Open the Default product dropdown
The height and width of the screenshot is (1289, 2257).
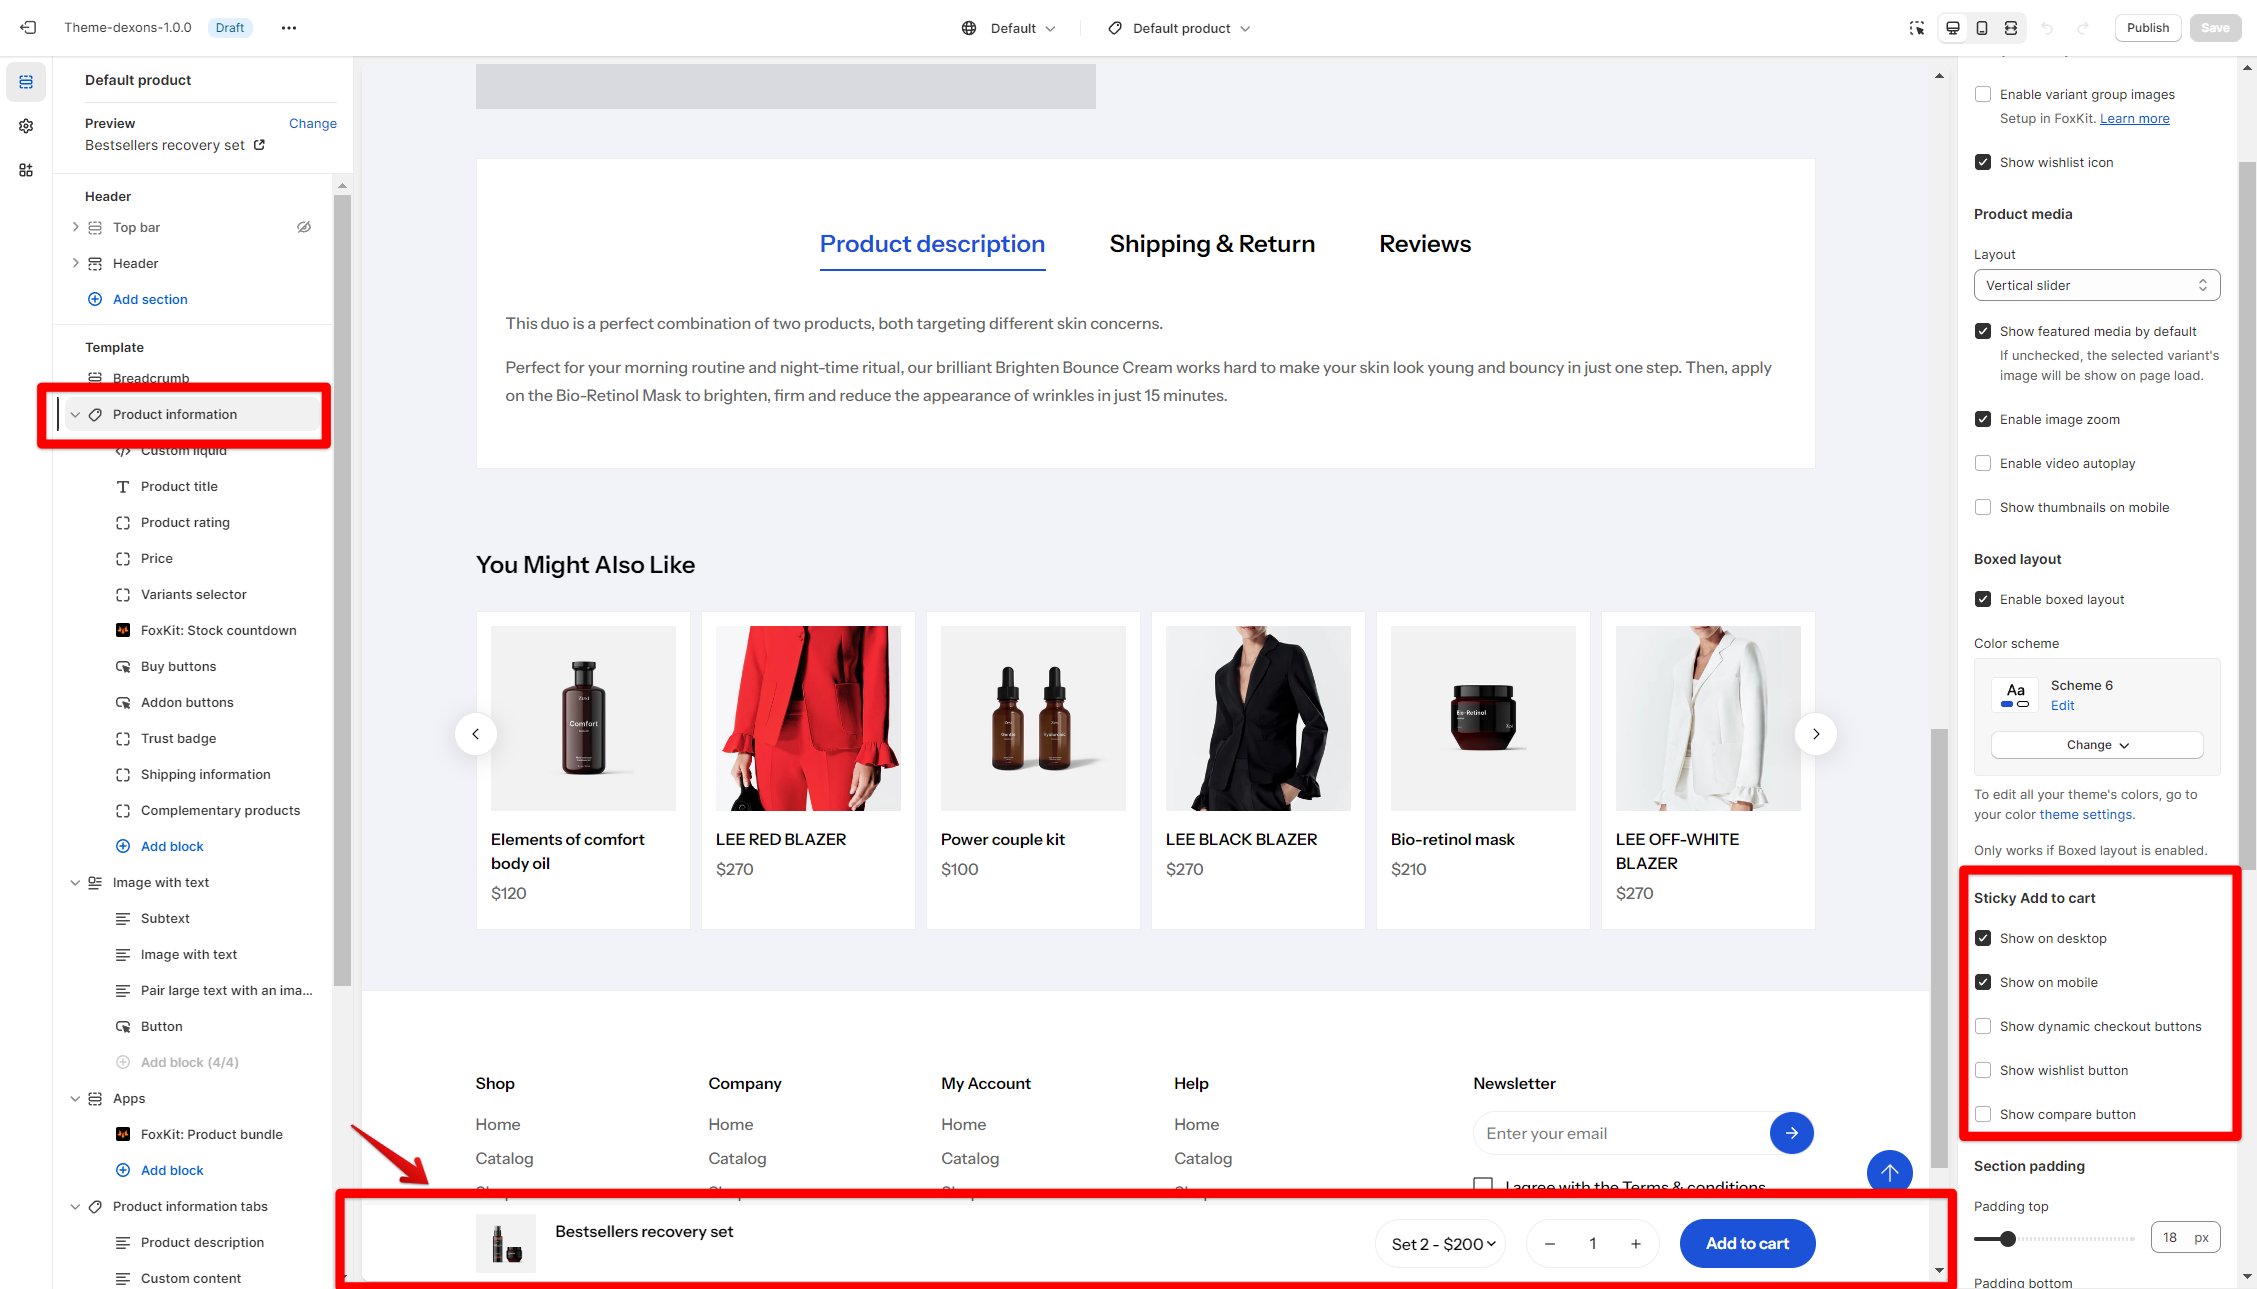coord(1179,28)
